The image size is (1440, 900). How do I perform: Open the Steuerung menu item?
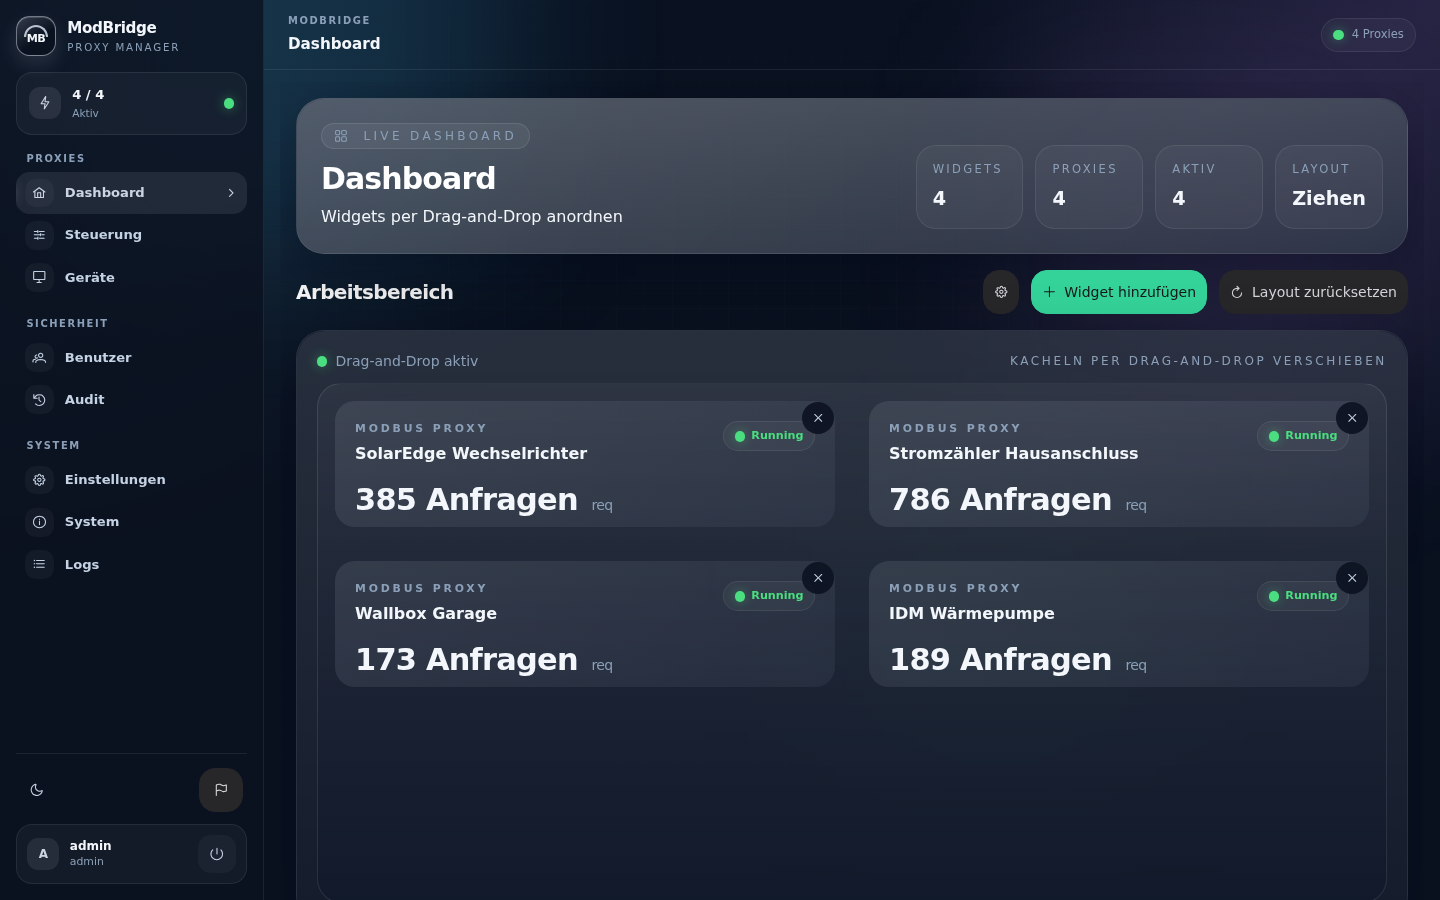(x=131, y=235)
